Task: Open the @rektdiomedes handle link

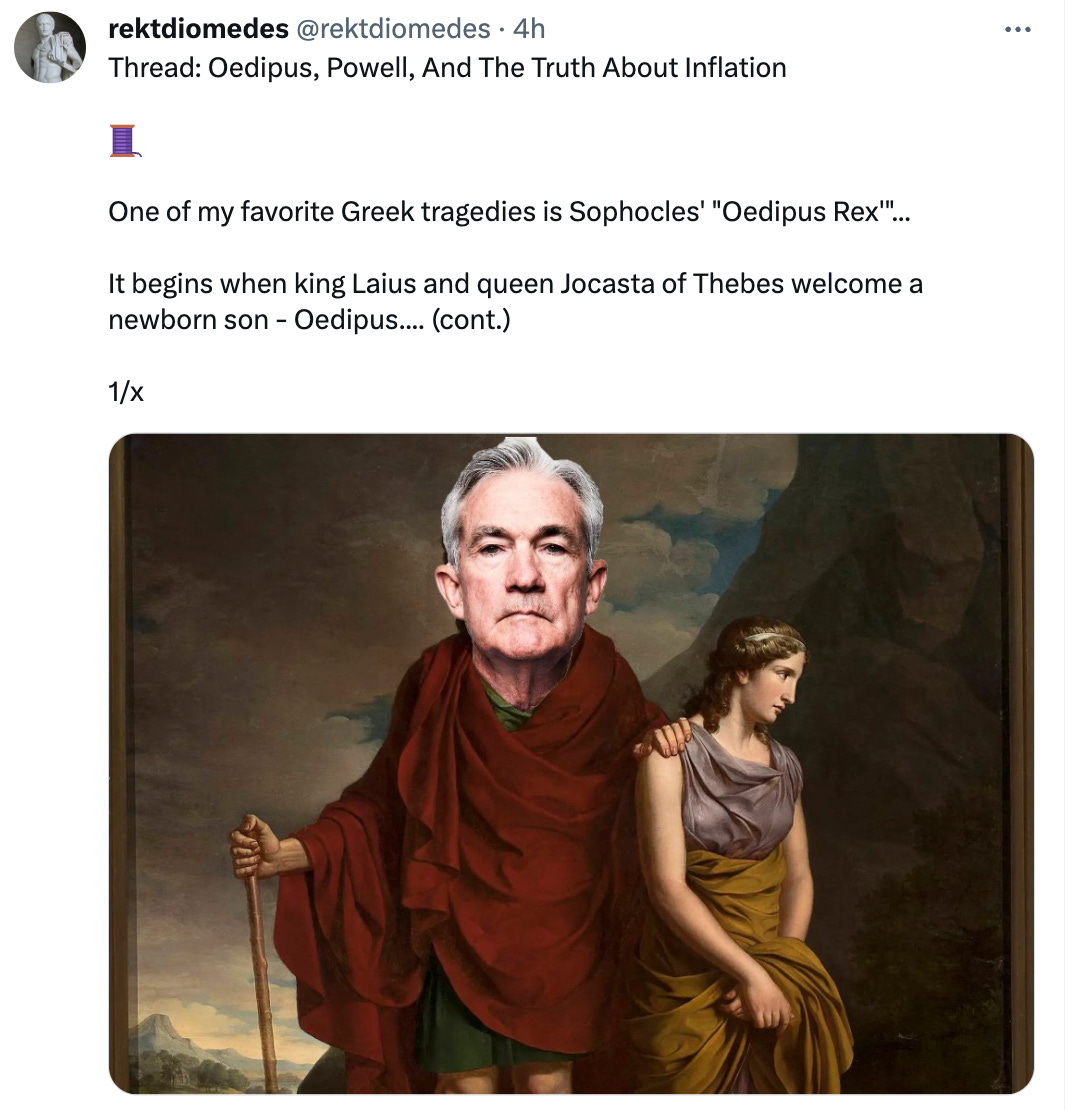Action: [x=392, y=29]
